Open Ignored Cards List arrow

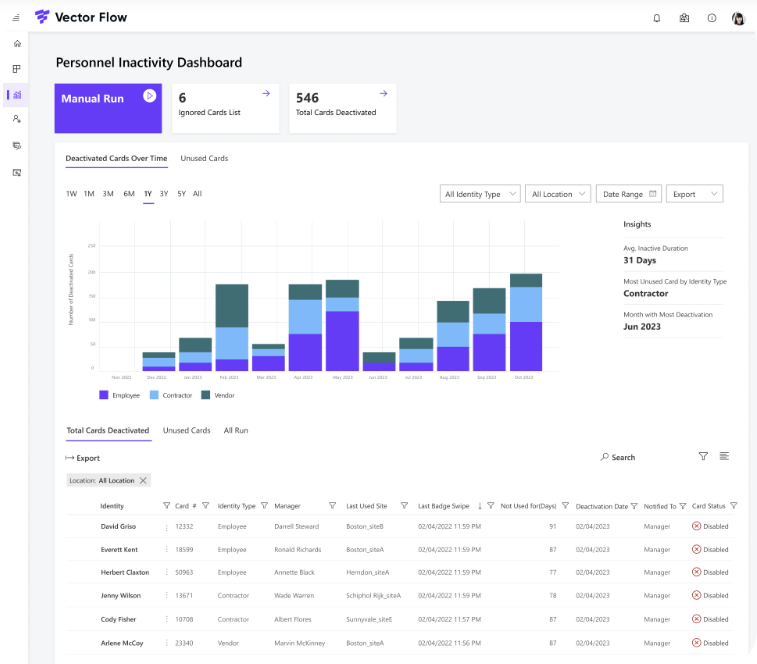(x=266, y=94)
